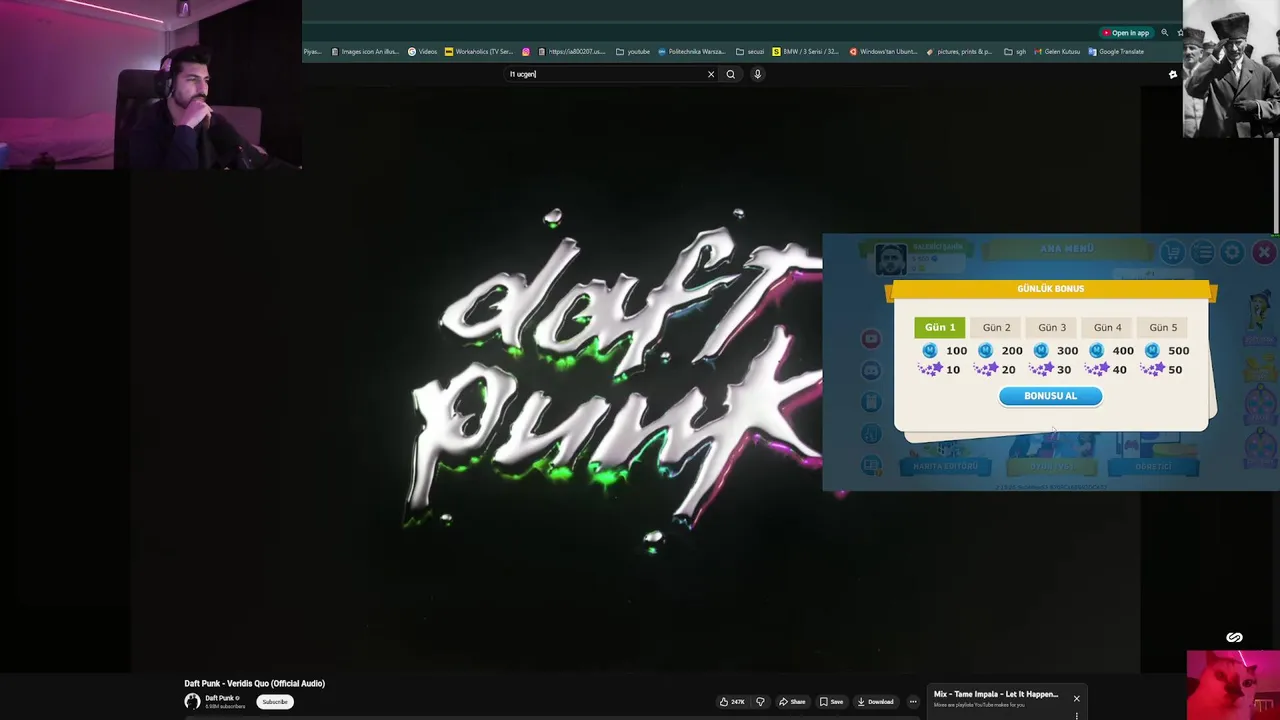
Task: Open the Videos bookmark
Action: point(423,52)
